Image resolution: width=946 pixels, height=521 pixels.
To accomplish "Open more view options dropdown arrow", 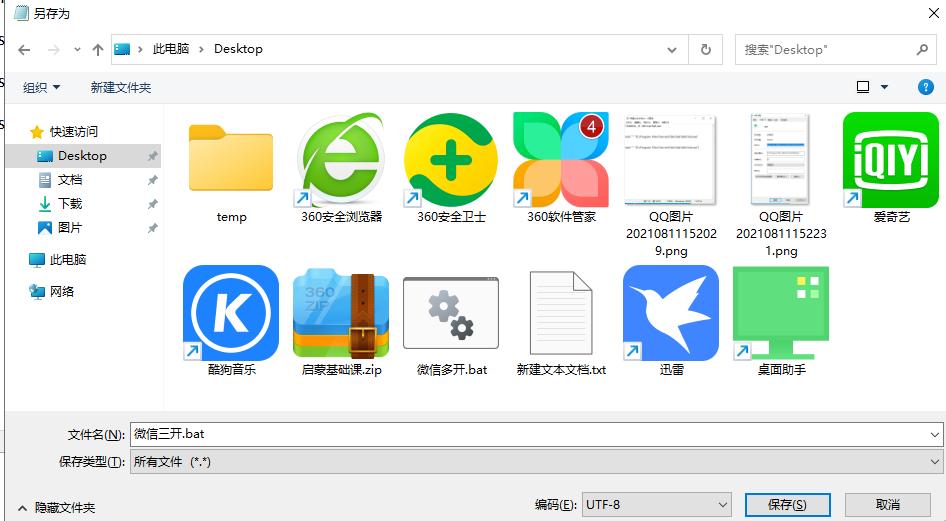I will pyautogui.click(x=884, y=87).
